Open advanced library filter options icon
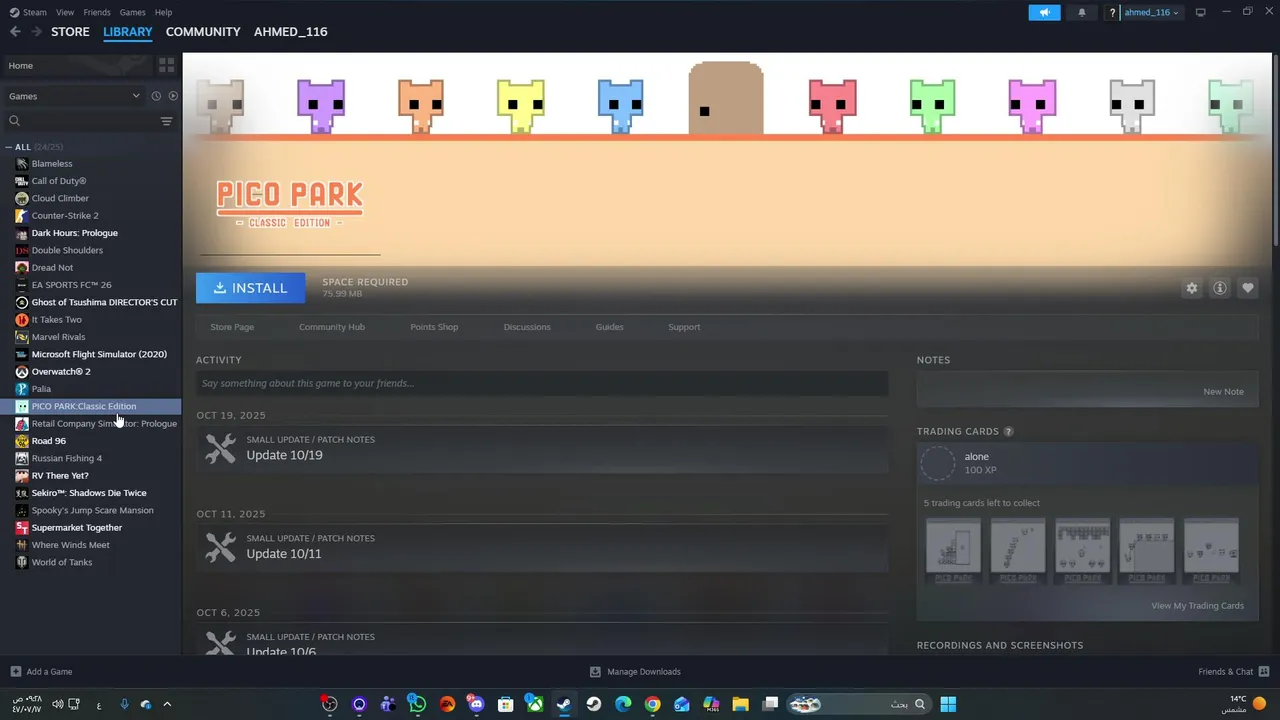1280x720 pixels. coord(166,121)
